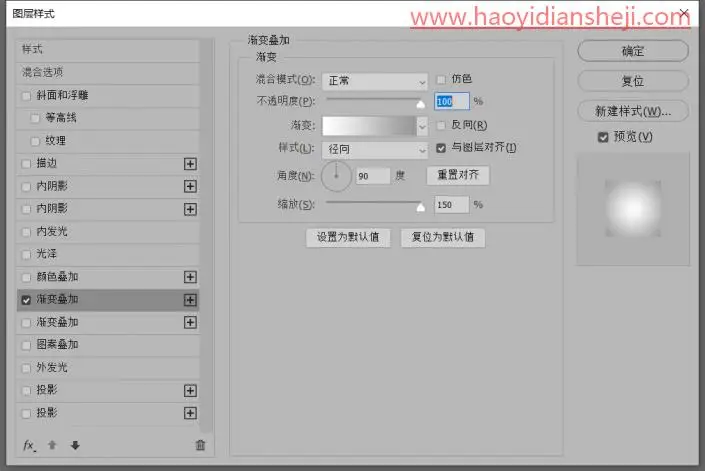Click the 不透明度 value field showing 100
Viewport: 705px width, 471px height.
(x=452, y=102)
